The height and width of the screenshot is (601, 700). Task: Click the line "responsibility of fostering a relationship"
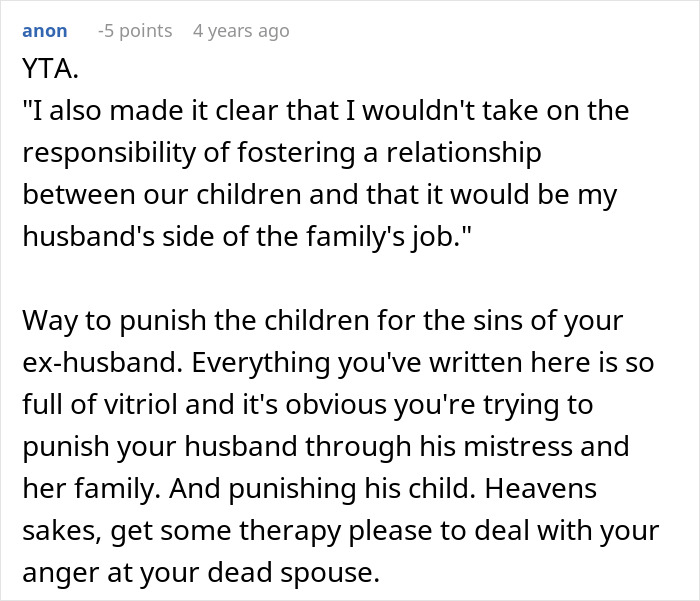281,153
